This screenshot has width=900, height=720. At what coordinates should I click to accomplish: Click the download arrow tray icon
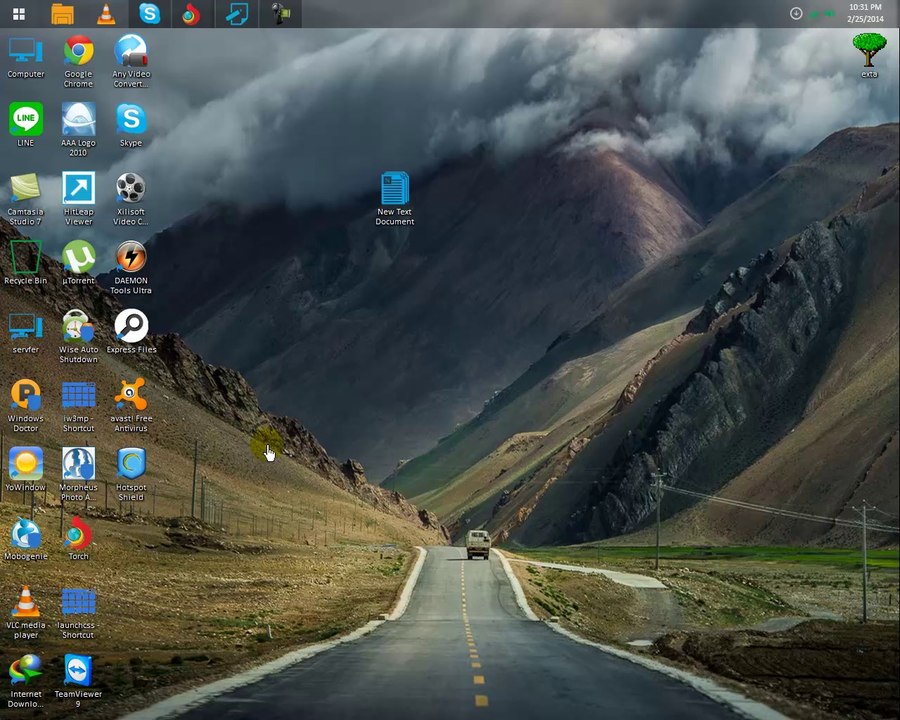(x=796, y=13)
